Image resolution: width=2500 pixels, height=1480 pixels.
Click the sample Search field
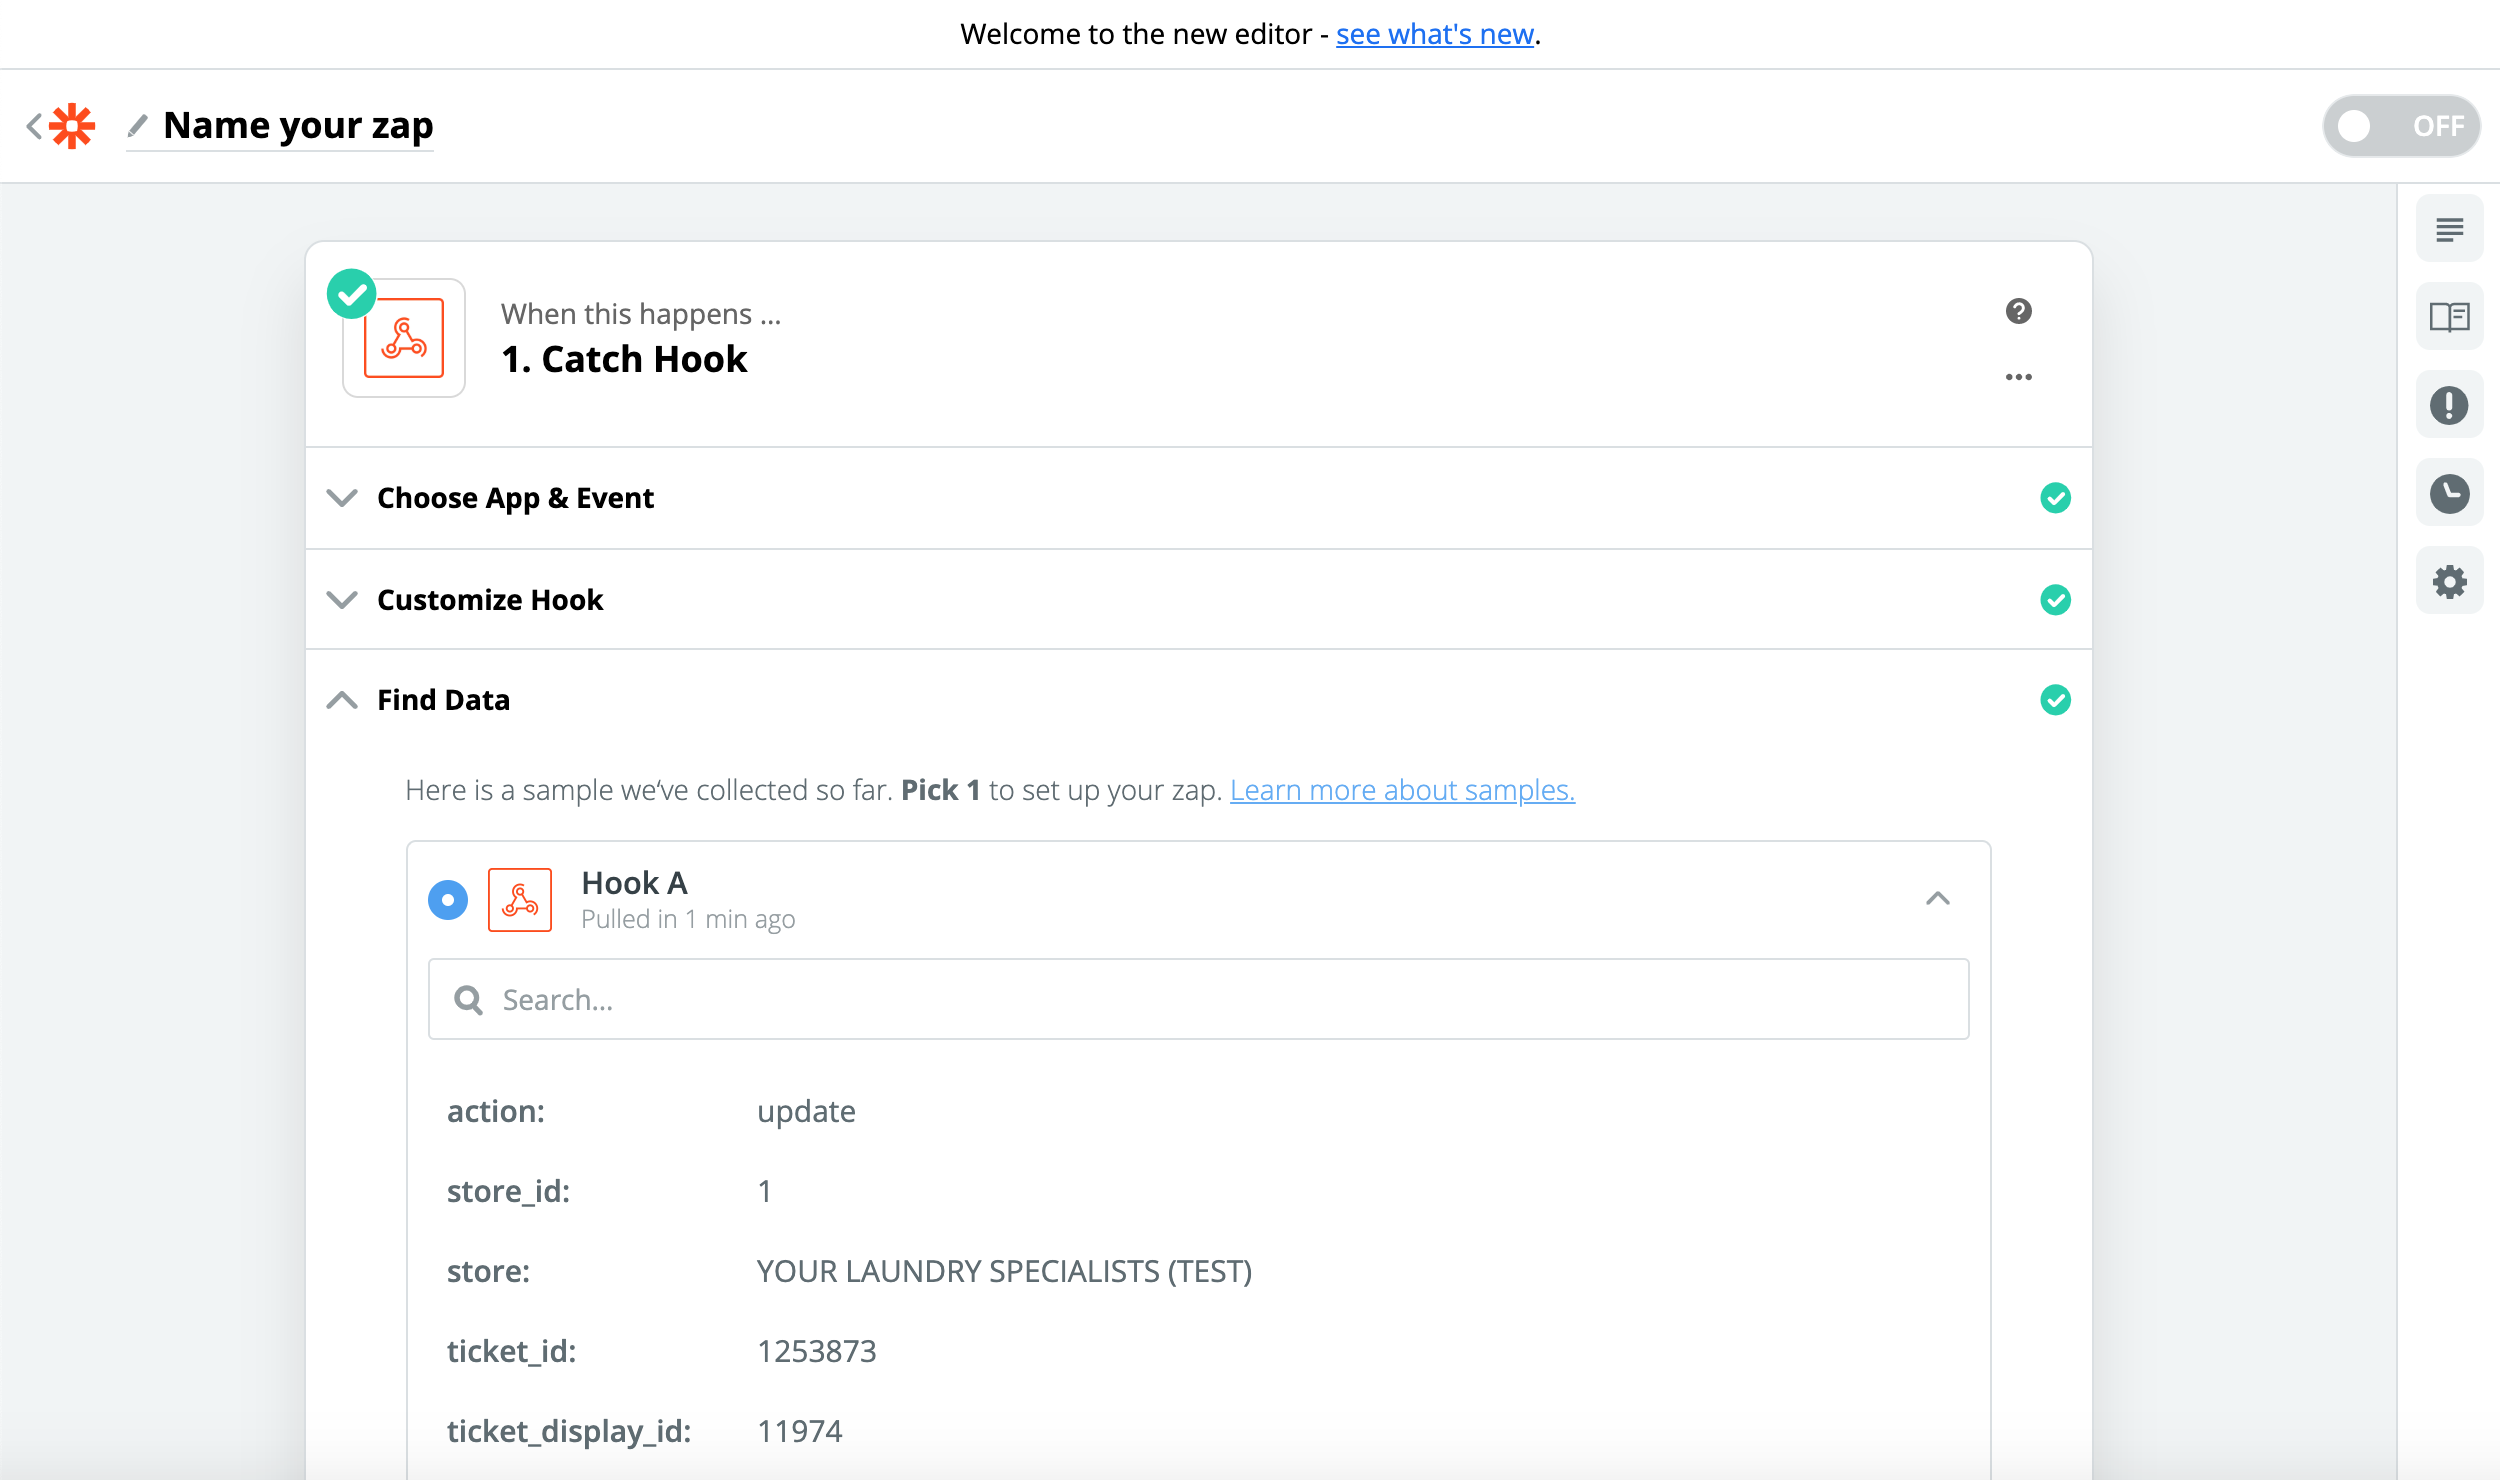tap(1198, 999)
